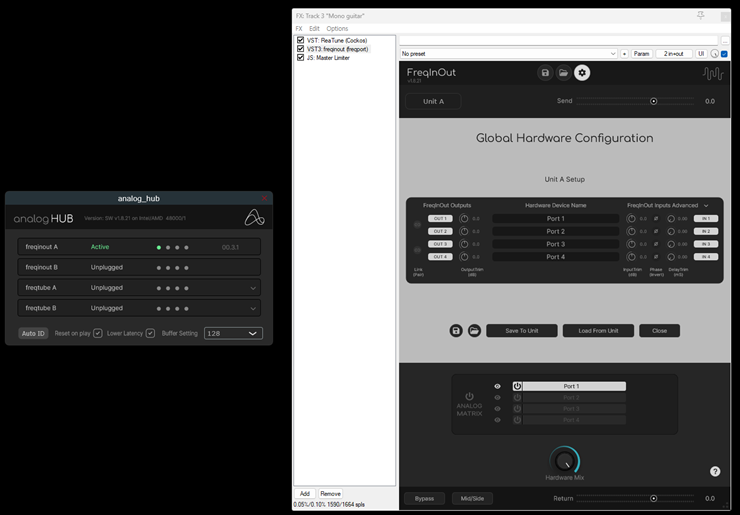Uncheck the freqinout VST3 enable checkbox
This screenshot has height=515, width=740.
tap(300, 49)
